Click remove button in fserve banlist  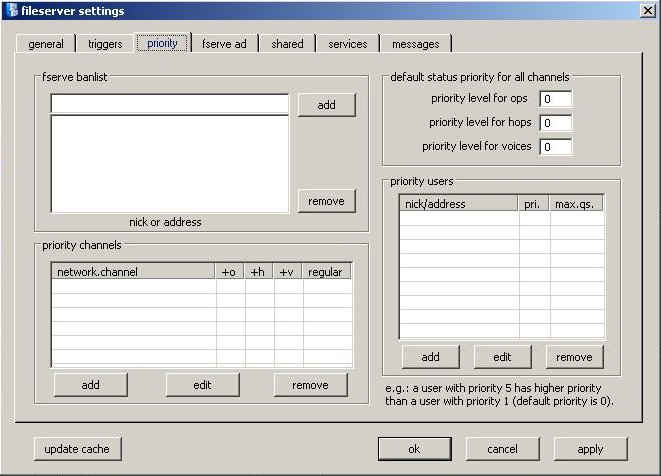coord(327,201)
